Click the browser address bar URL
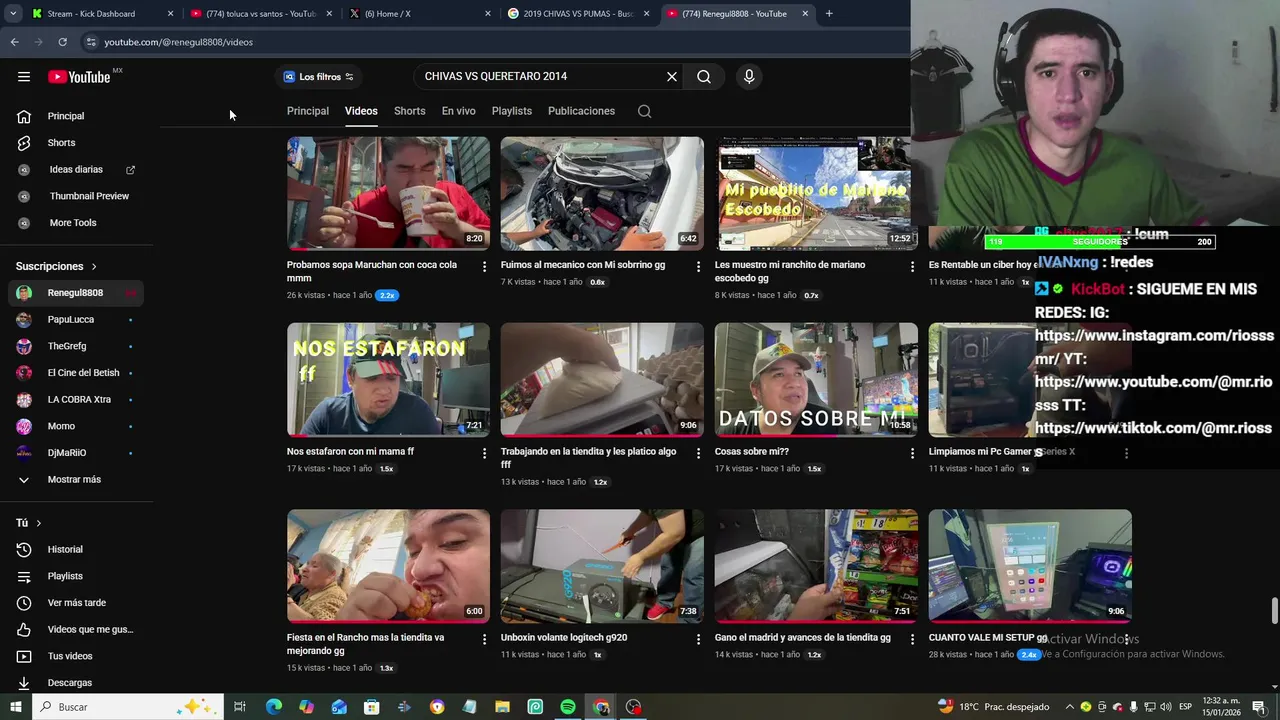The width and height of the screenshot is (1280, 720). click(x=179, y=42)
